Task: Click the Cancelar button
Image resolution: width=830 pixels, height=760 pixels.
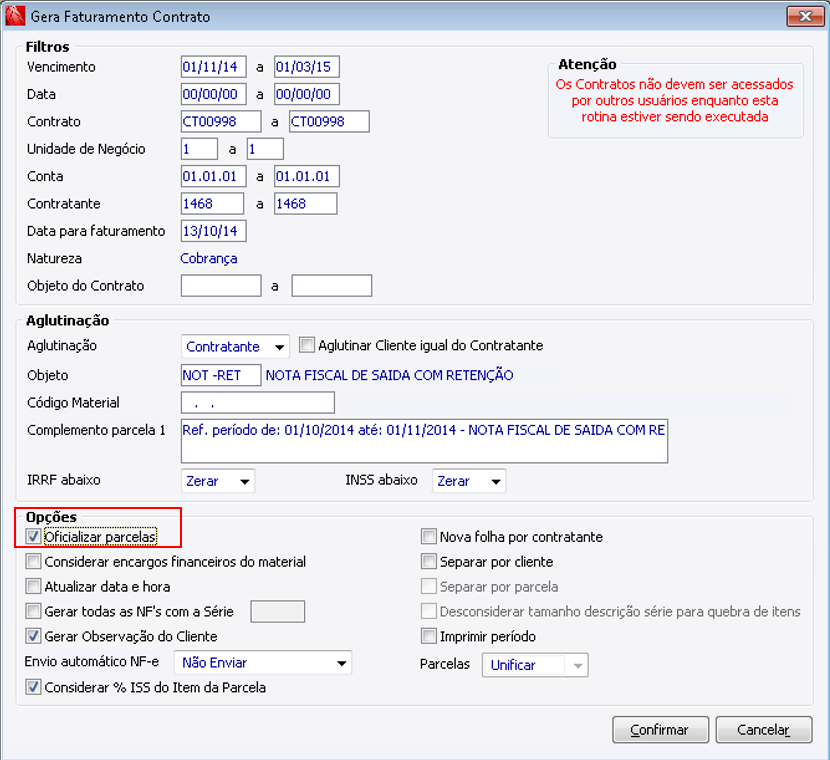Action: pos(763,730)
